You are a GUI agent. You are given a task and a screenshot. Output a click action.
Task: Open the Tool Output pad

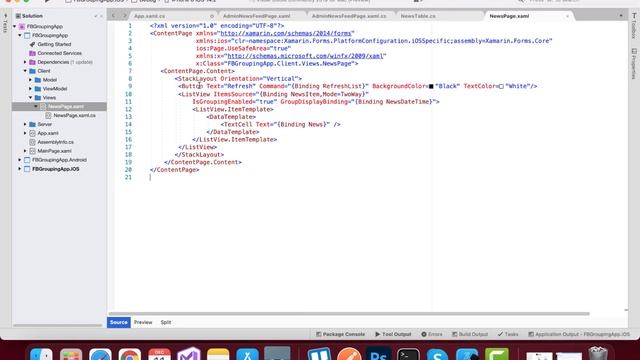pos(393,334)
